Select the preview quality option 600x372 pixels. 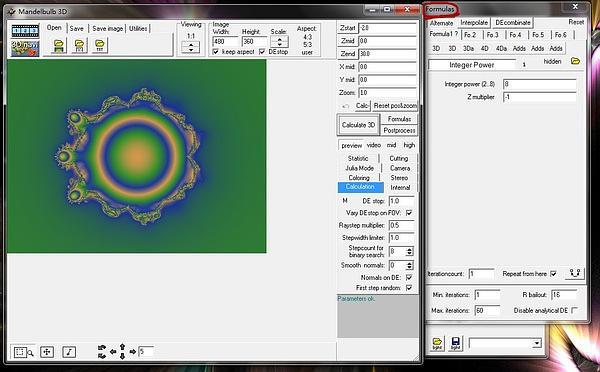point(352,145)
